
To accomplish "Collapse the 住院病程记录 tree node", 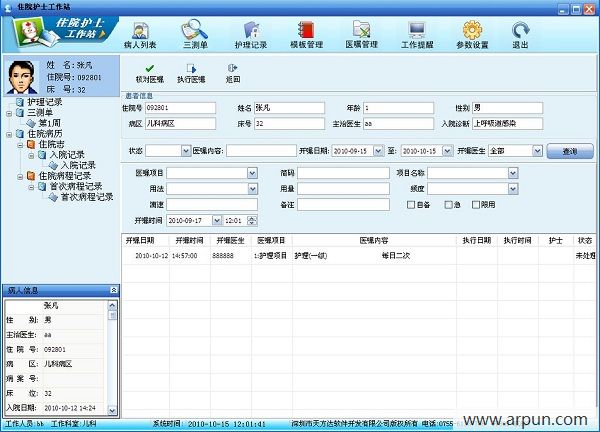I will click(20, 177).
